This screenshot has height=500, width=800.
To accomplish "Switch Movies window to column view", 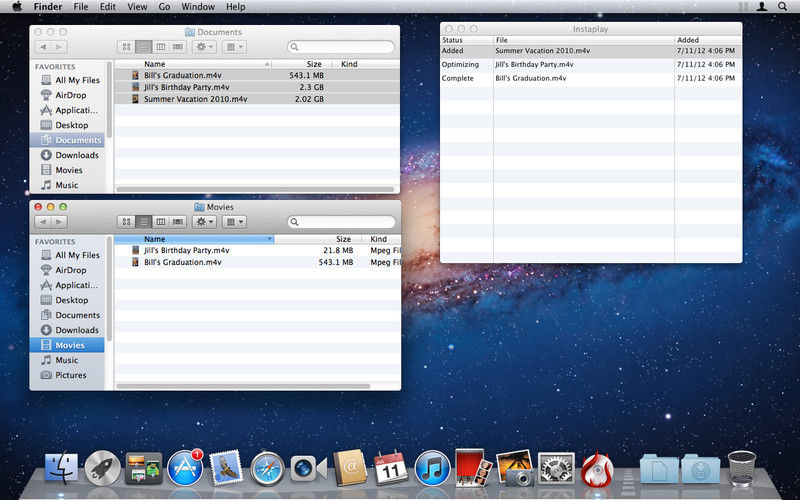I will tap(161, 222).
